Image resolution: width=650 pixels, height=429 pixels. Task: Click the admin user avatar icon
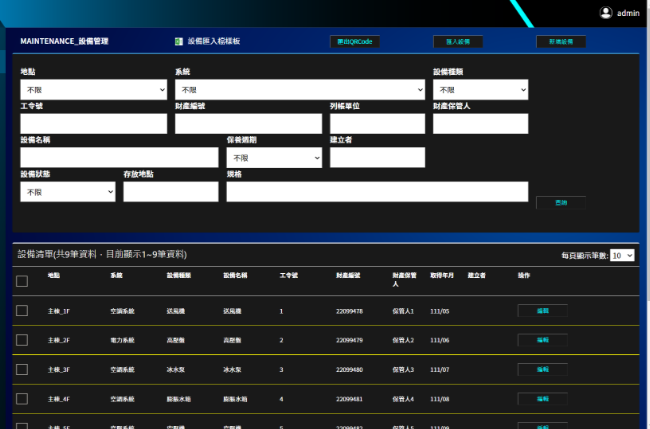coord(606,13)
